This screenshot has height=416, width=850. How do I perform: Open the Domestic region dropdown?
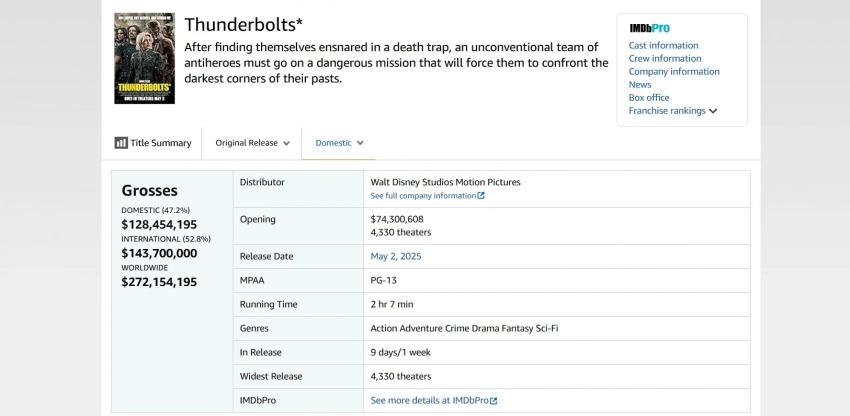(x=339, y=143)
